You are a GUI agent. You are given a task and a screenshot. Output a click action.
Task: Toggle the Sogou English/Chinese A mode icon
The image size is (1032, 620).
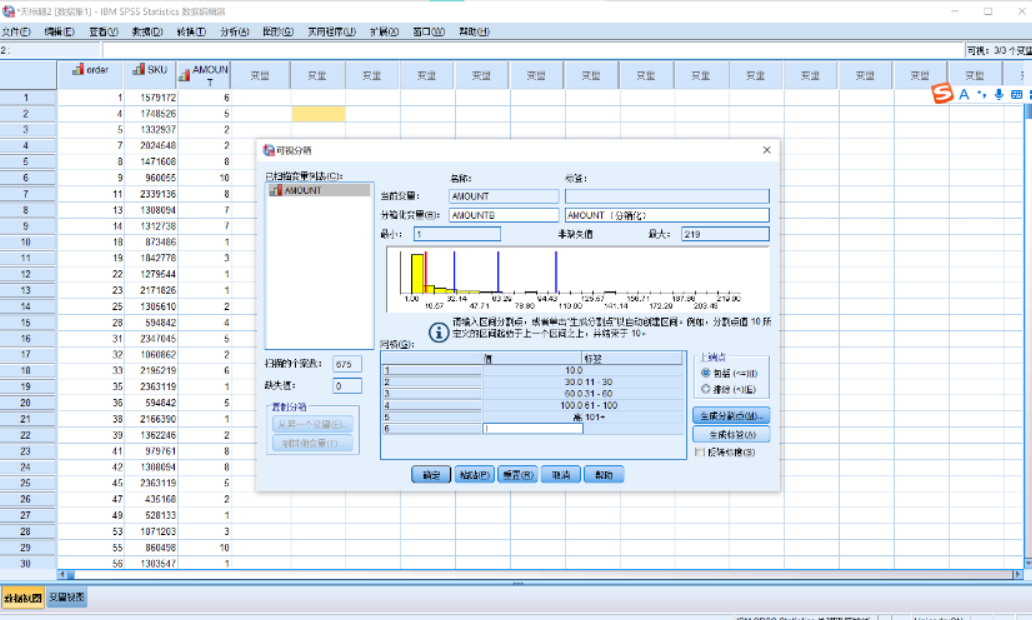pyautogui.click(x=964, y=95)
